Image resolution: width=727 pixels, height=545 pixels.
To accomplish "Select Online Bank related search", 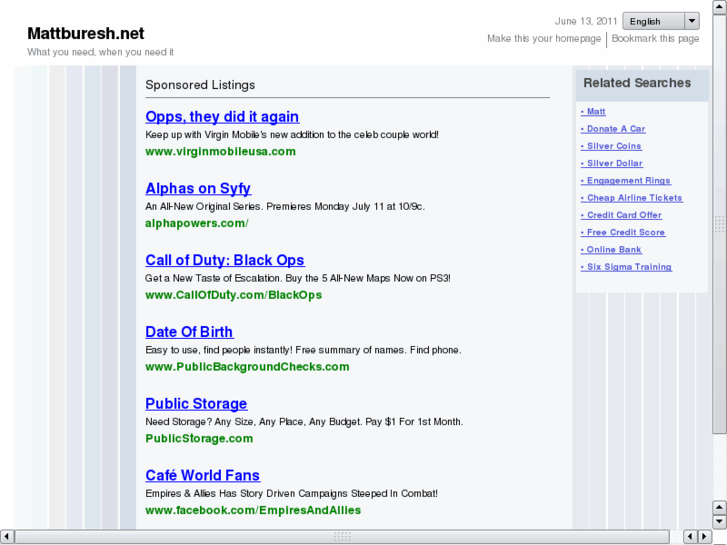I will [x=611, y=250].
